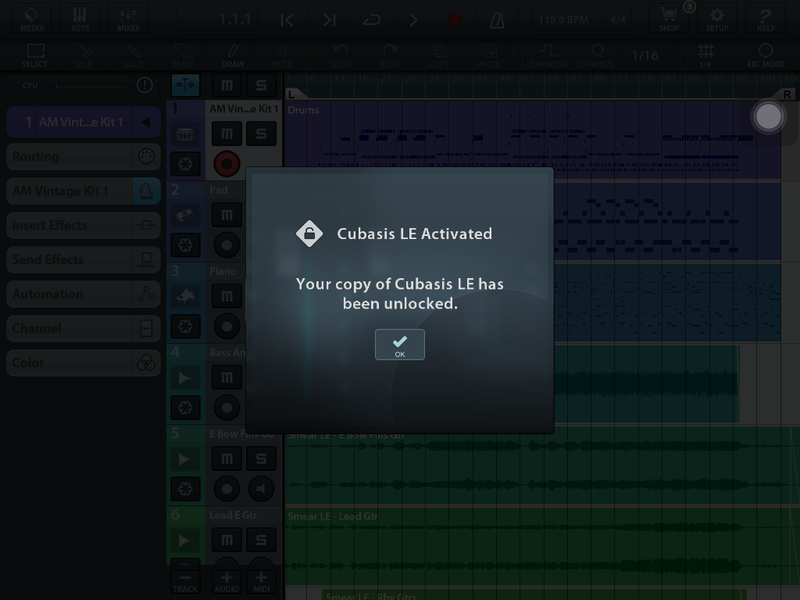The width and height of the screenshot is (800, 600).
Task: Open the Rec Mode options
Action: pos(765,55)
